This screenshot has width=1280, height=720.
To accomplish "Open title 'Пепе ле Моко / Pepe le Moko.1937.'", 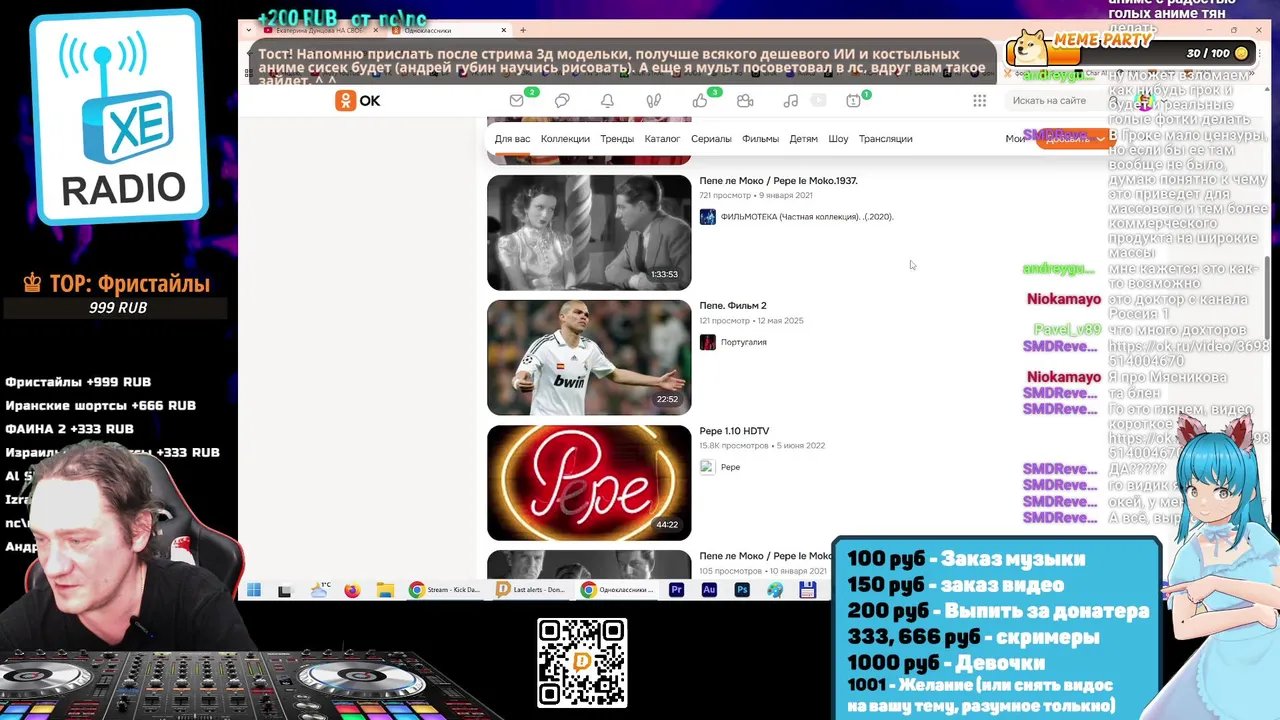I will 778,181.
